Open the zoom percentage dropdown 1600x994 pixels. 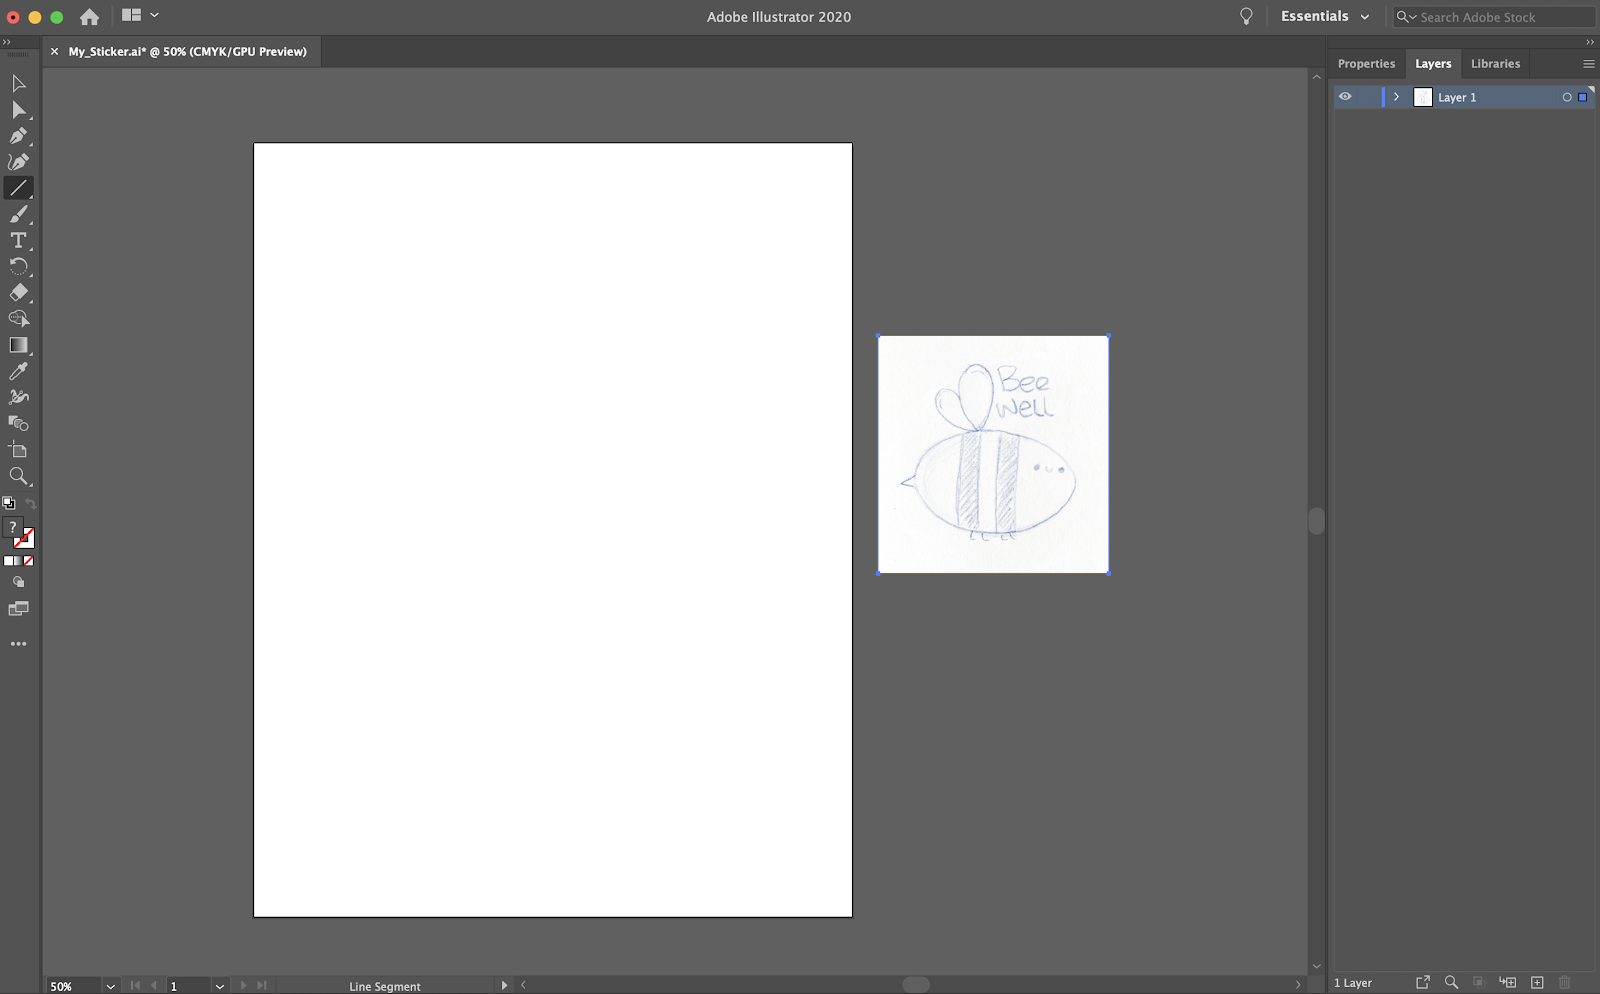(110, 985)
